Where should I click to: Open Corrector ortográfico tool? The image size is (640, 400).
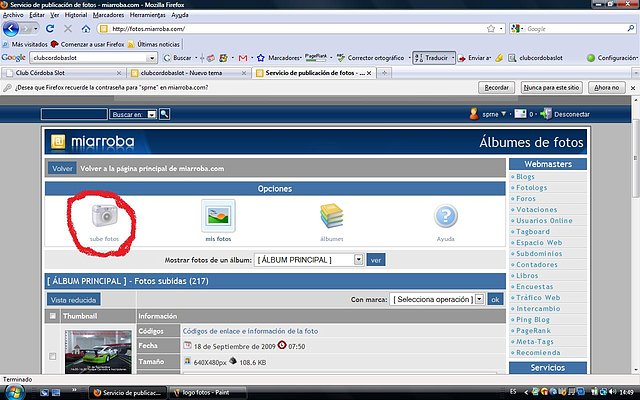(371, 58)
